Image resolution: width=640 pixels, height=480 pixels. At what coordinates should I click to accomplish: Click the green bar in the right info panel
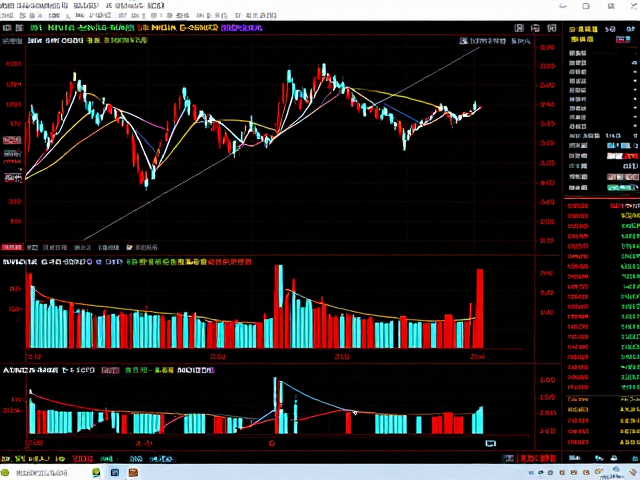coord(622,188)
